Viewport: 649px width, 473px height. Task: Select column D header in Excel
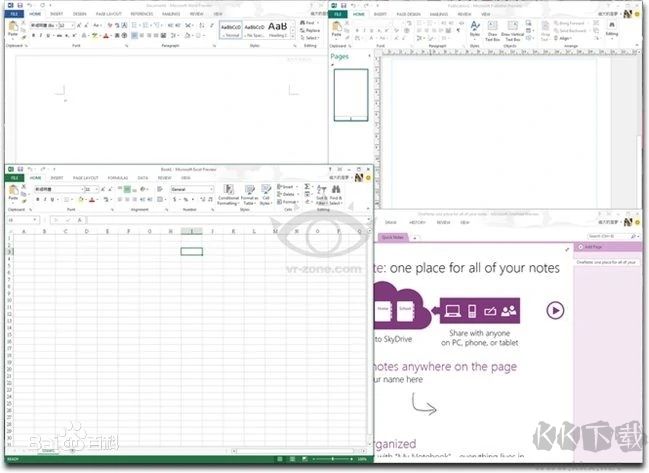pos(87,231)
